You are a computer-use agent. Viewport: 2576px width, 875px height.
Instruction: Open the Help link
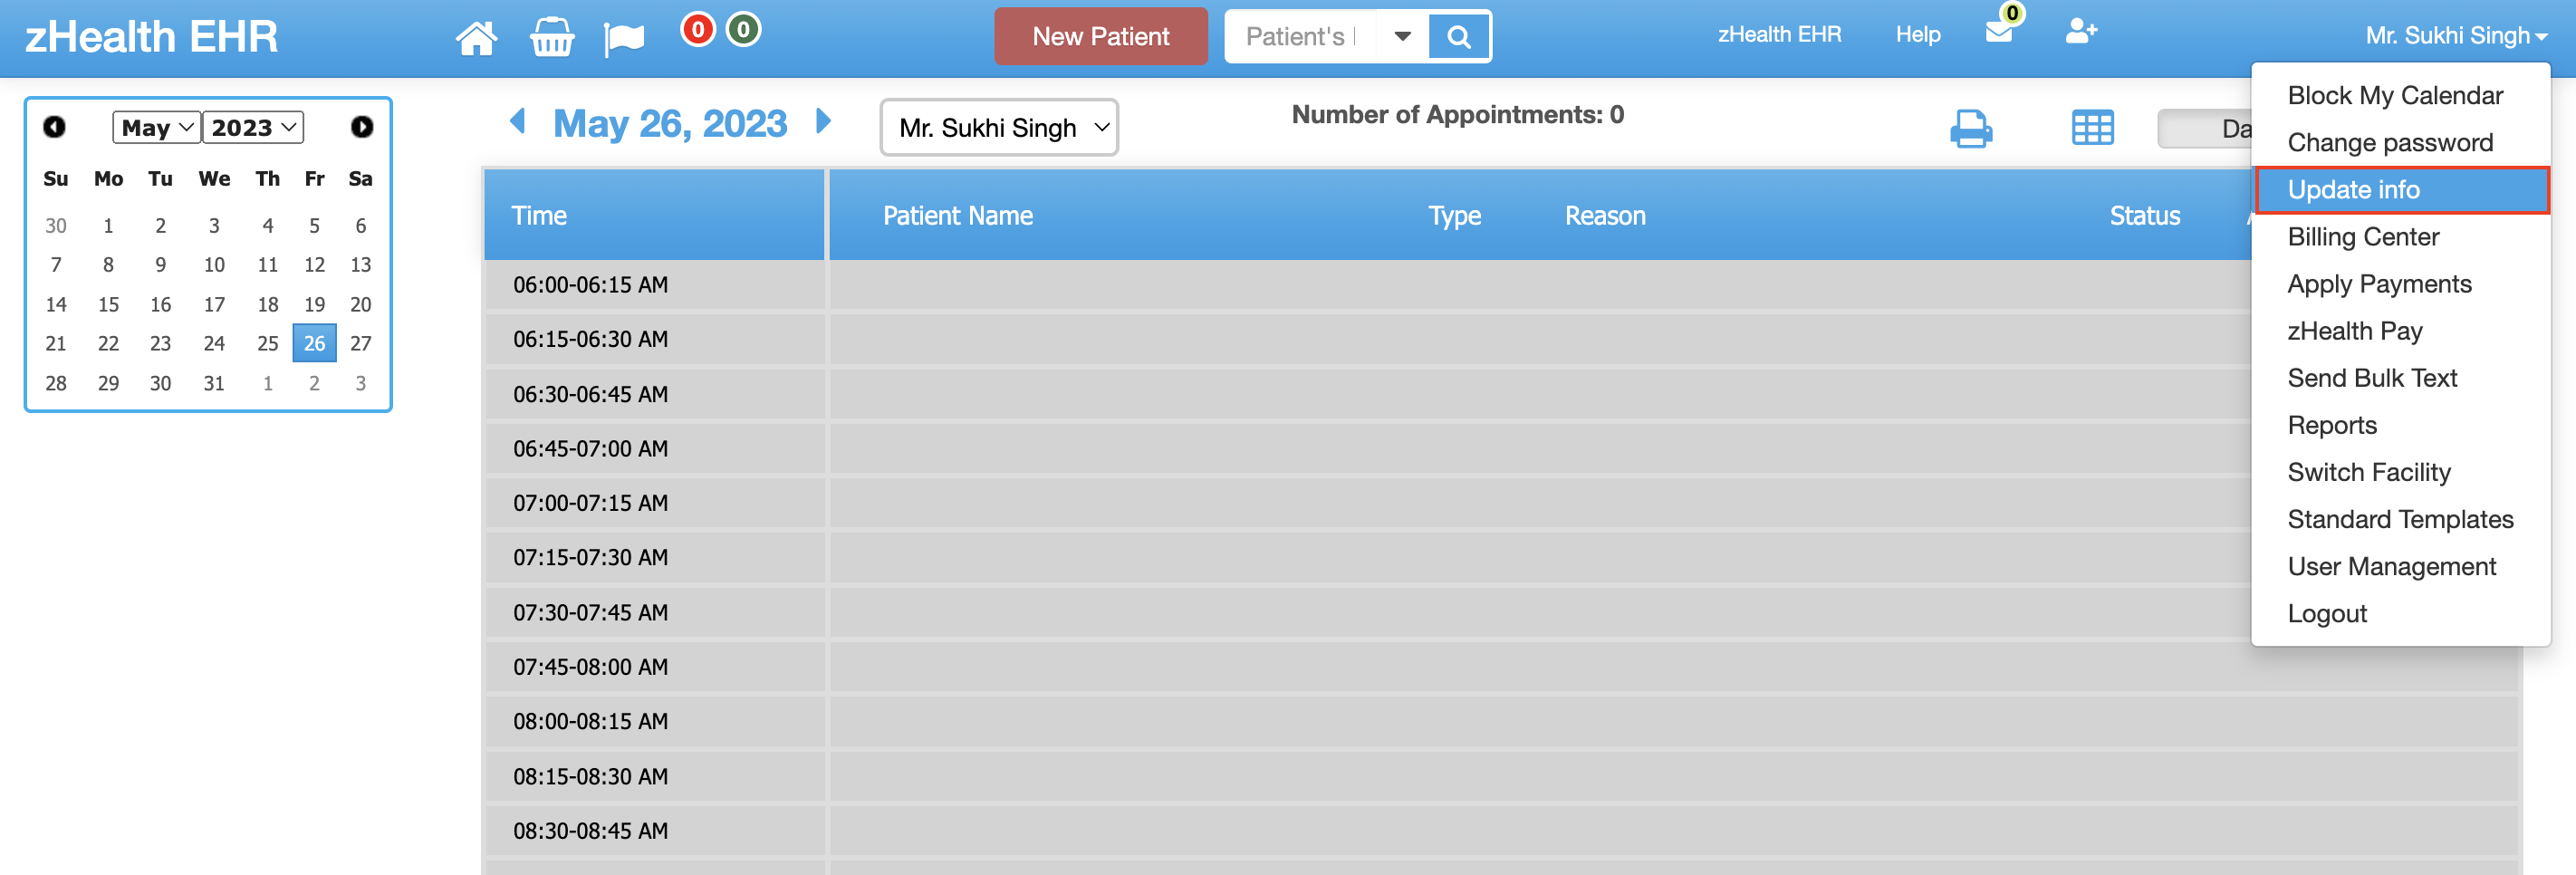coord(1917,35)
